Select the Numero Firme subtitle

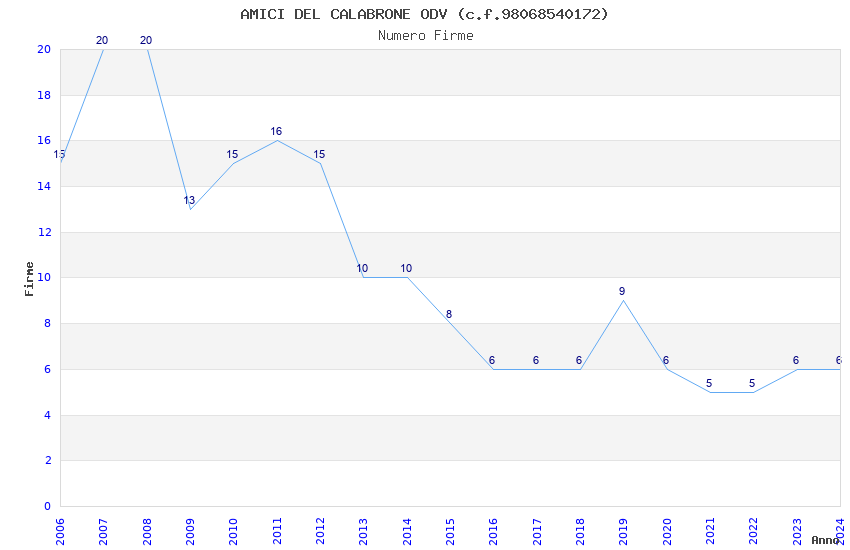426,36
